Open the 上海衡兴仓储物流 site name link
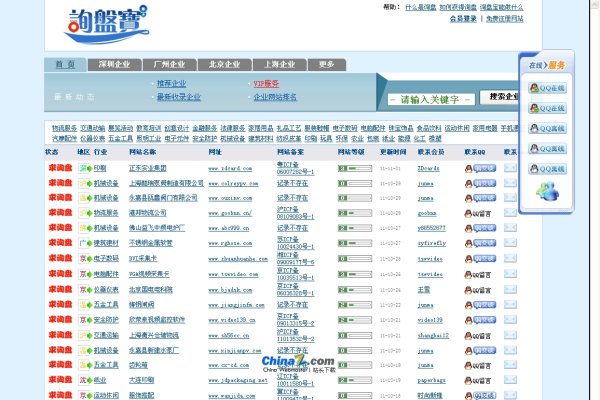Image resolution: width=600 pixels, height=400 pixels. [154, 335]
